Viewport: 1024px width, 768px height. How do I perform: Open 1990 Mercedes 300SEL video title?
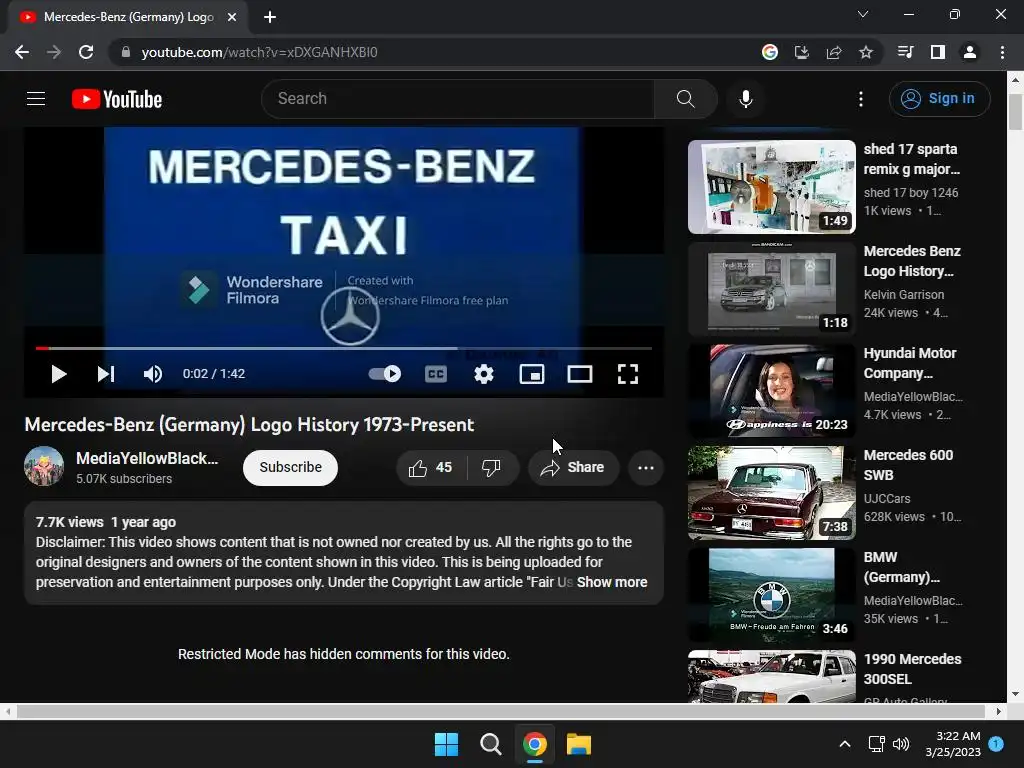[x=912, y=669]
